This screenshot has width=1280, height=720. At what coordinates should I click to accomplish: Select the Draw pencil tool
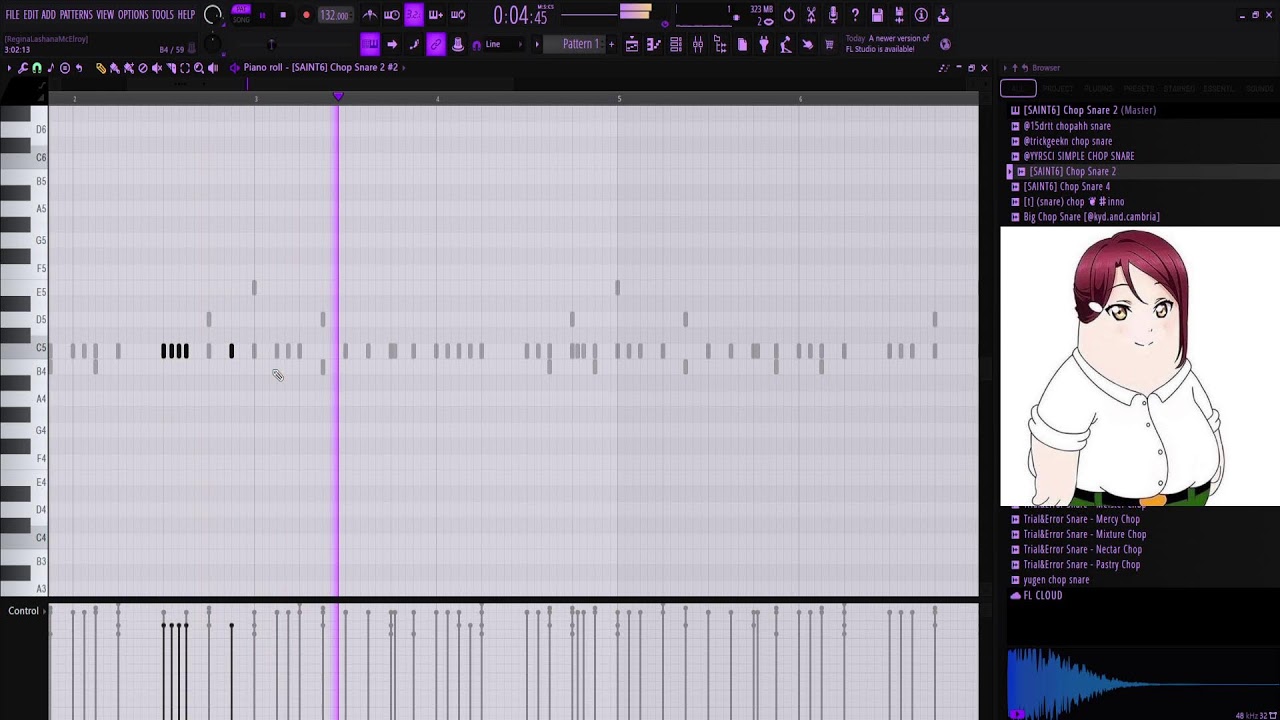click(x=101, y=68)
